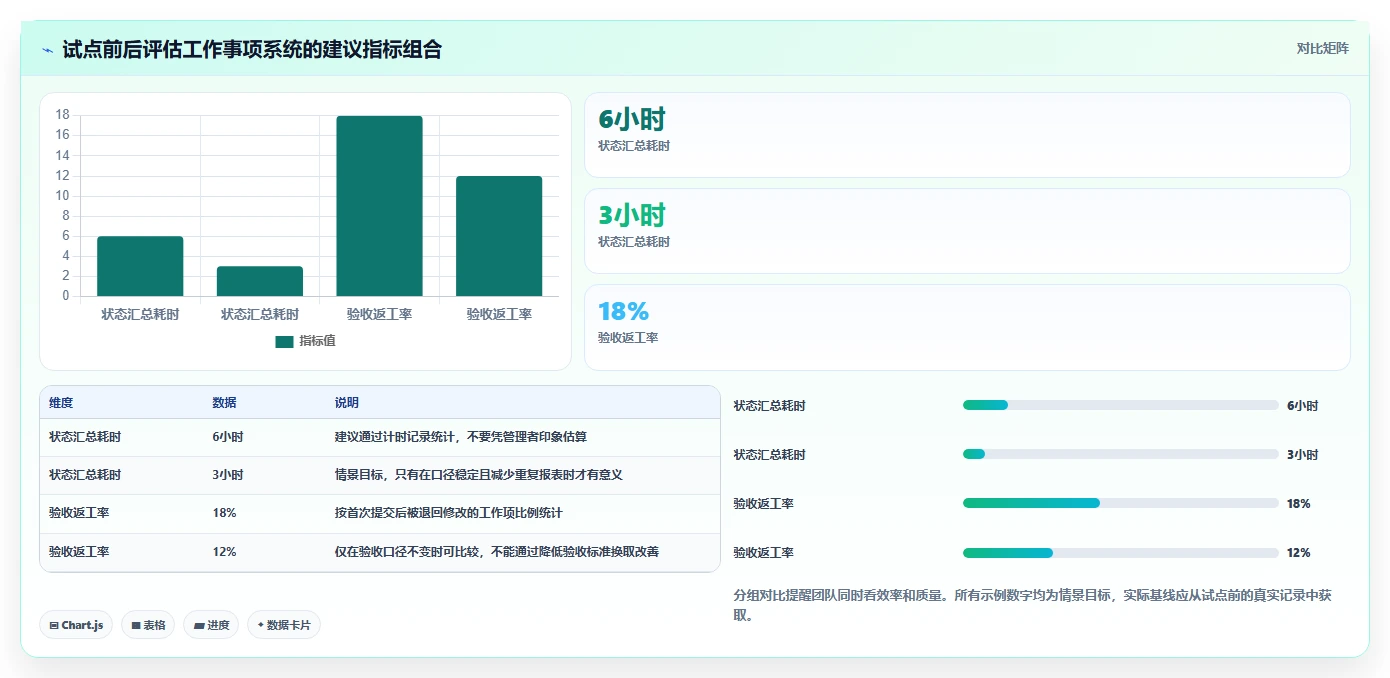1390x678 pixels.
Task: Click the 说明 table column header
Action: click(346, 403)
